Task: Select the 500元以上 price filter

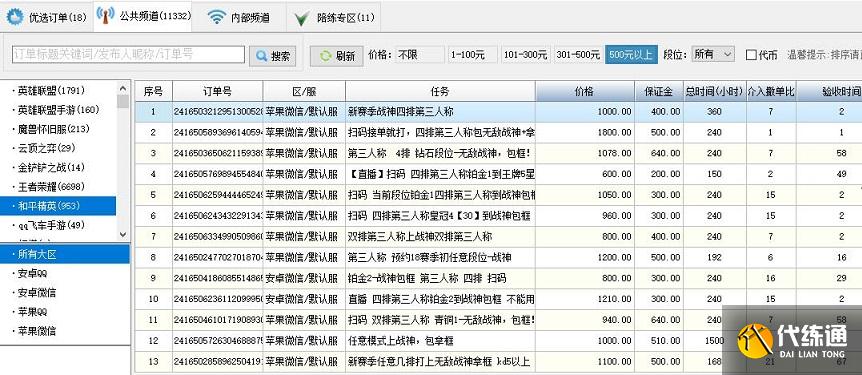Action: [631, 54]
